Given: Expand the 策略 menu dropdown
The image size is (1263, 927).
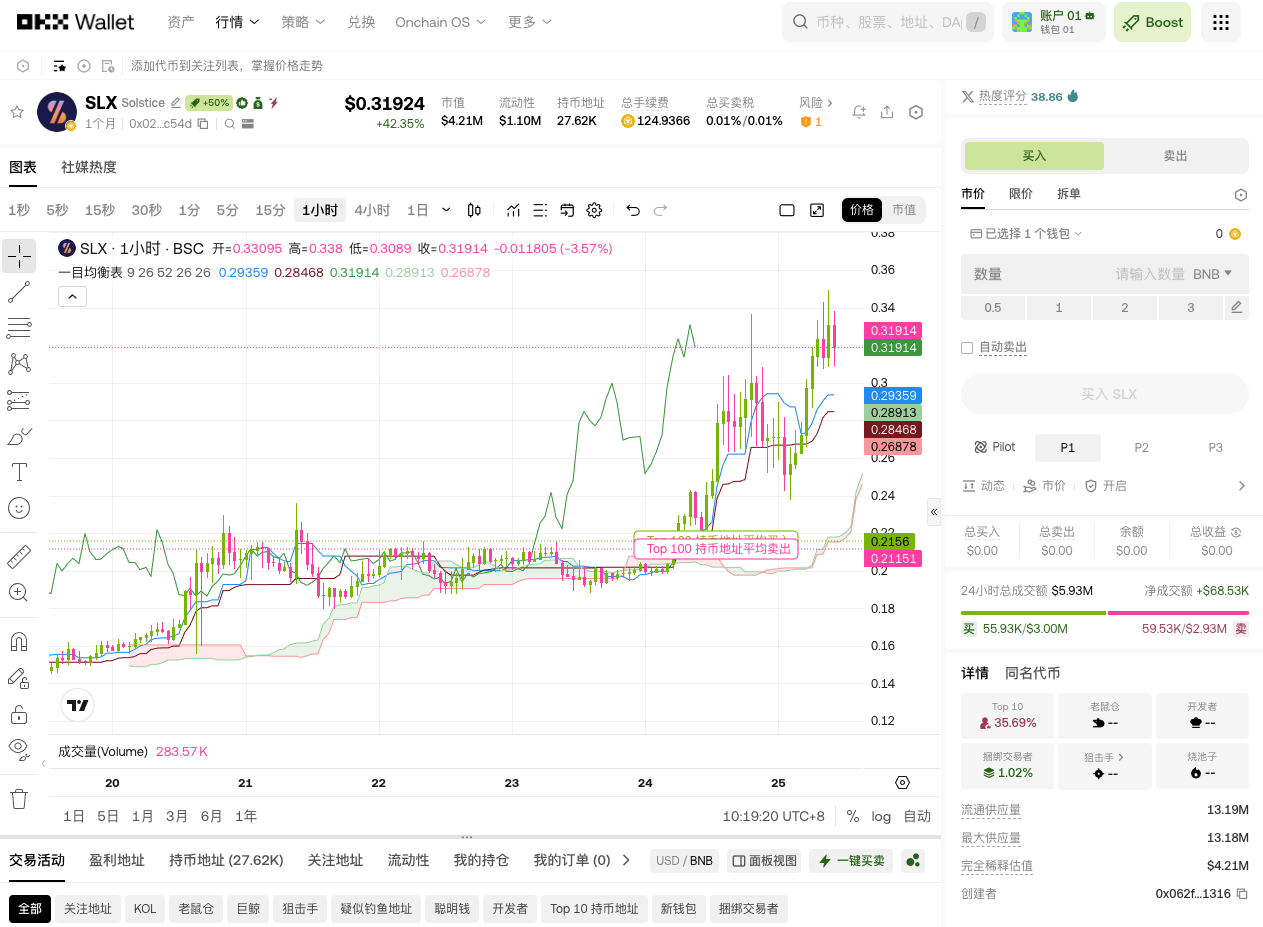Looking at the screenshot, I should 304,22.
